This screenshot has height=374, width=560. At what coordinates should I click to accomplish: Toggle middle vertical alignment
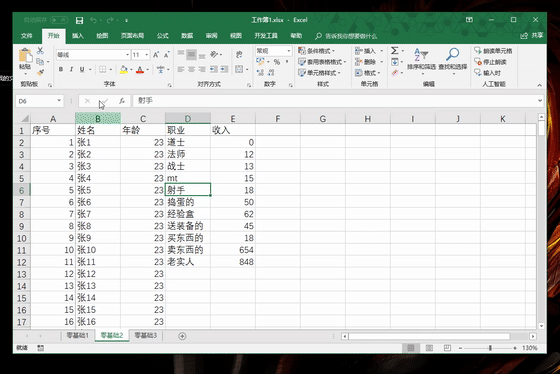[191, 55]
